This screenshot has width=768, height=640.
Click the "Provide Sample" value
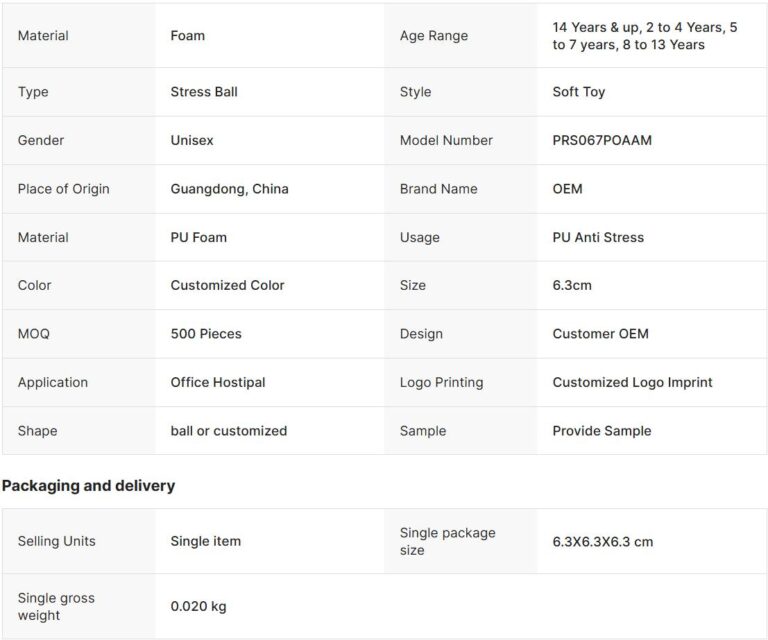click(x=601, y=431)
